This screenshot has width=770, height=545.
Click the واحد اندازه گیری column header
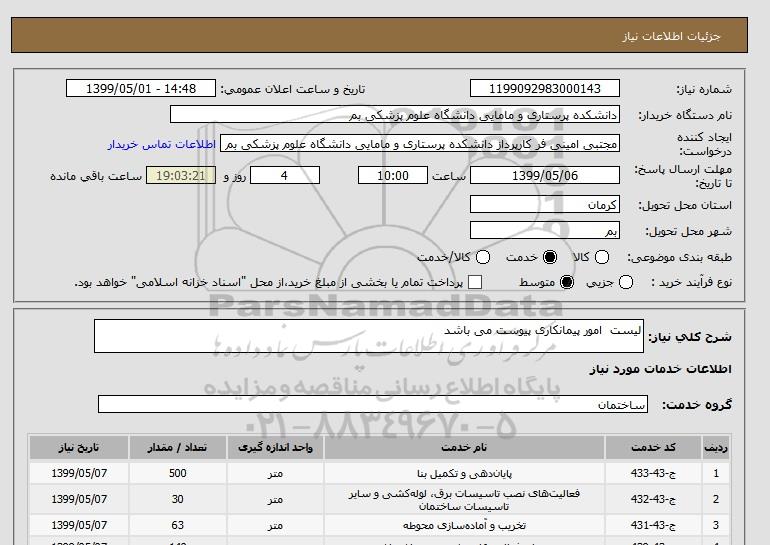point(275,447)
